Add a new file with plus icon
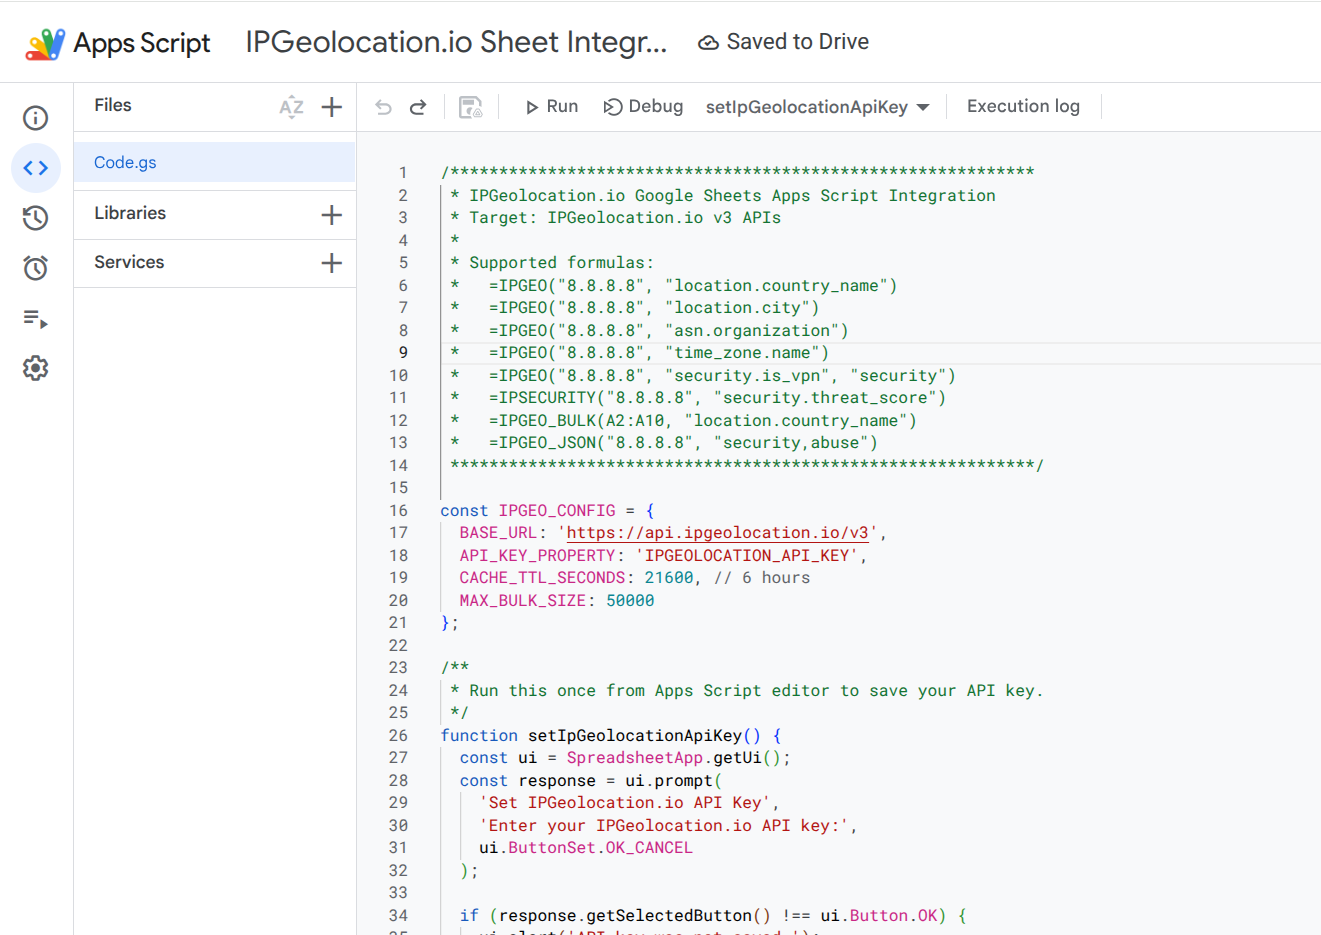Image resolution: width=1321 pixels, height=935 pixels. pyautogui.click(x=332, y=107)
